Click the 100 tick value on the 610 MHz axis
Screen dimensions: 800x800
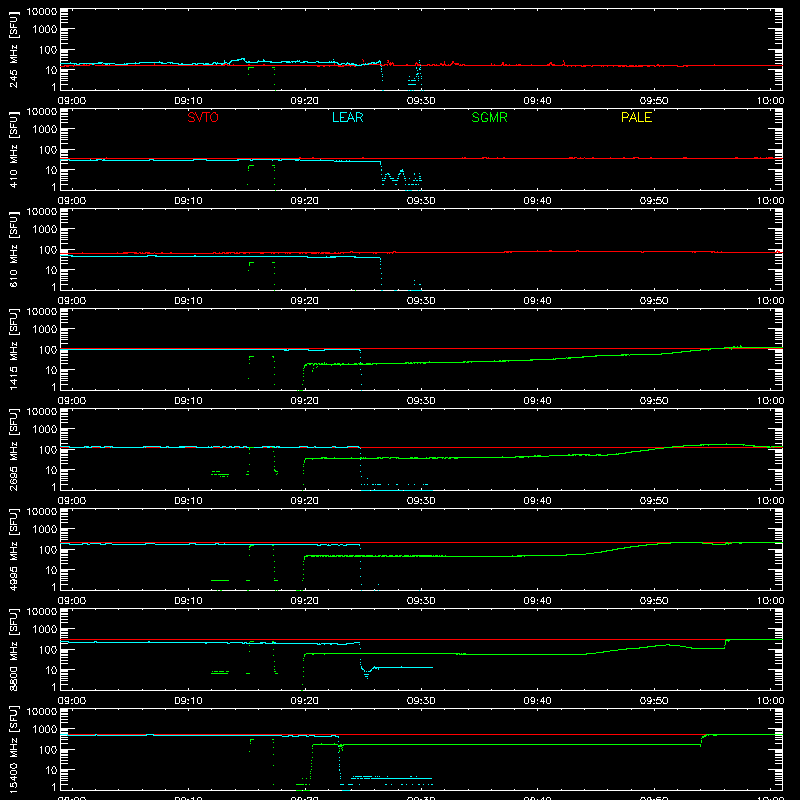[48, 249]
